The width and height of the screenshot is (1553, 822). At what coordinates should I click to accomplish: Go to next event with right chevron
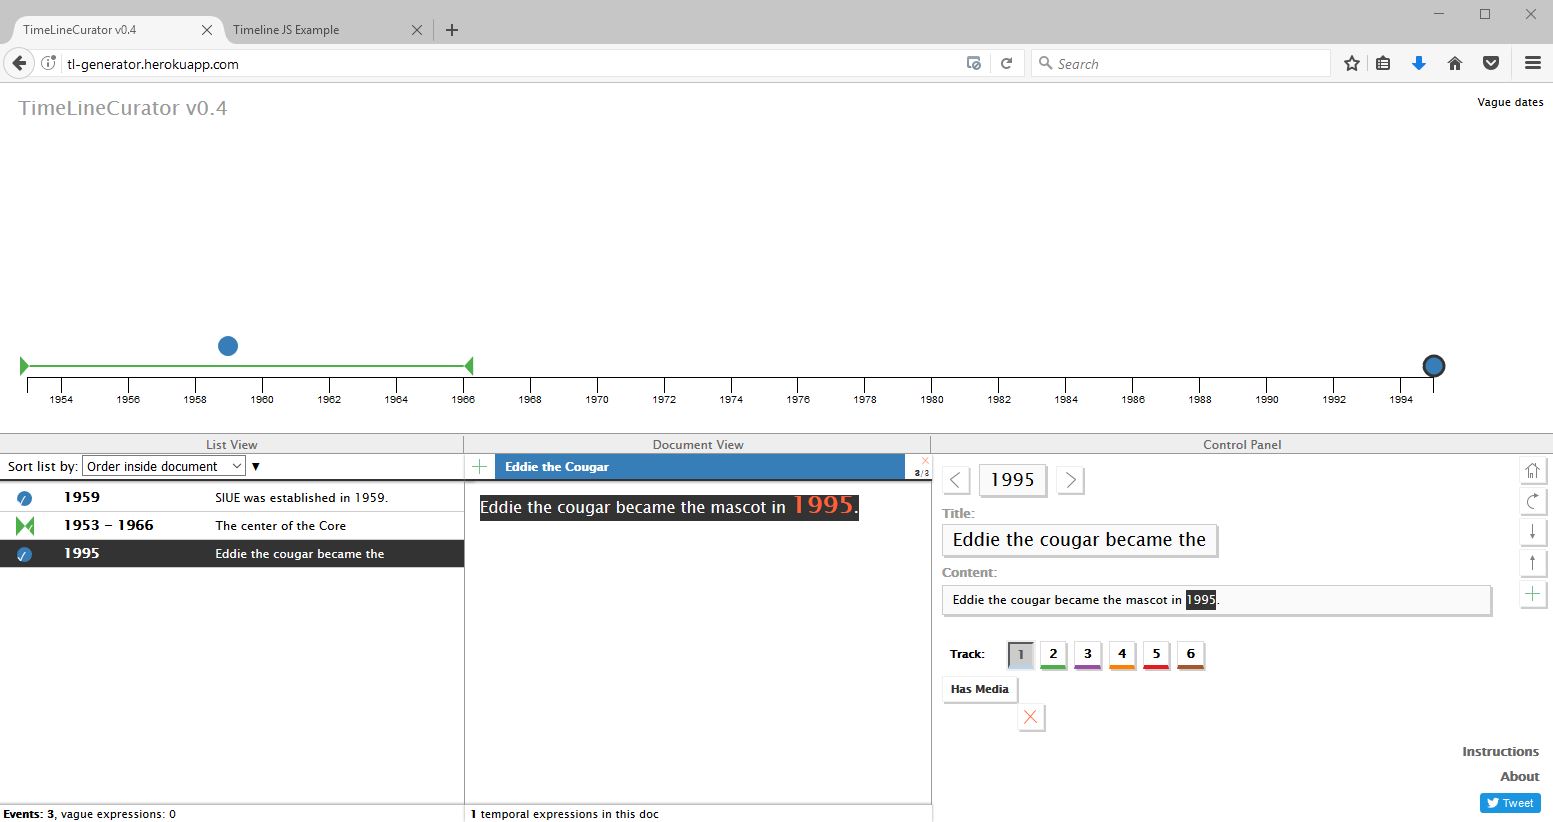(x=1070, y=480)
